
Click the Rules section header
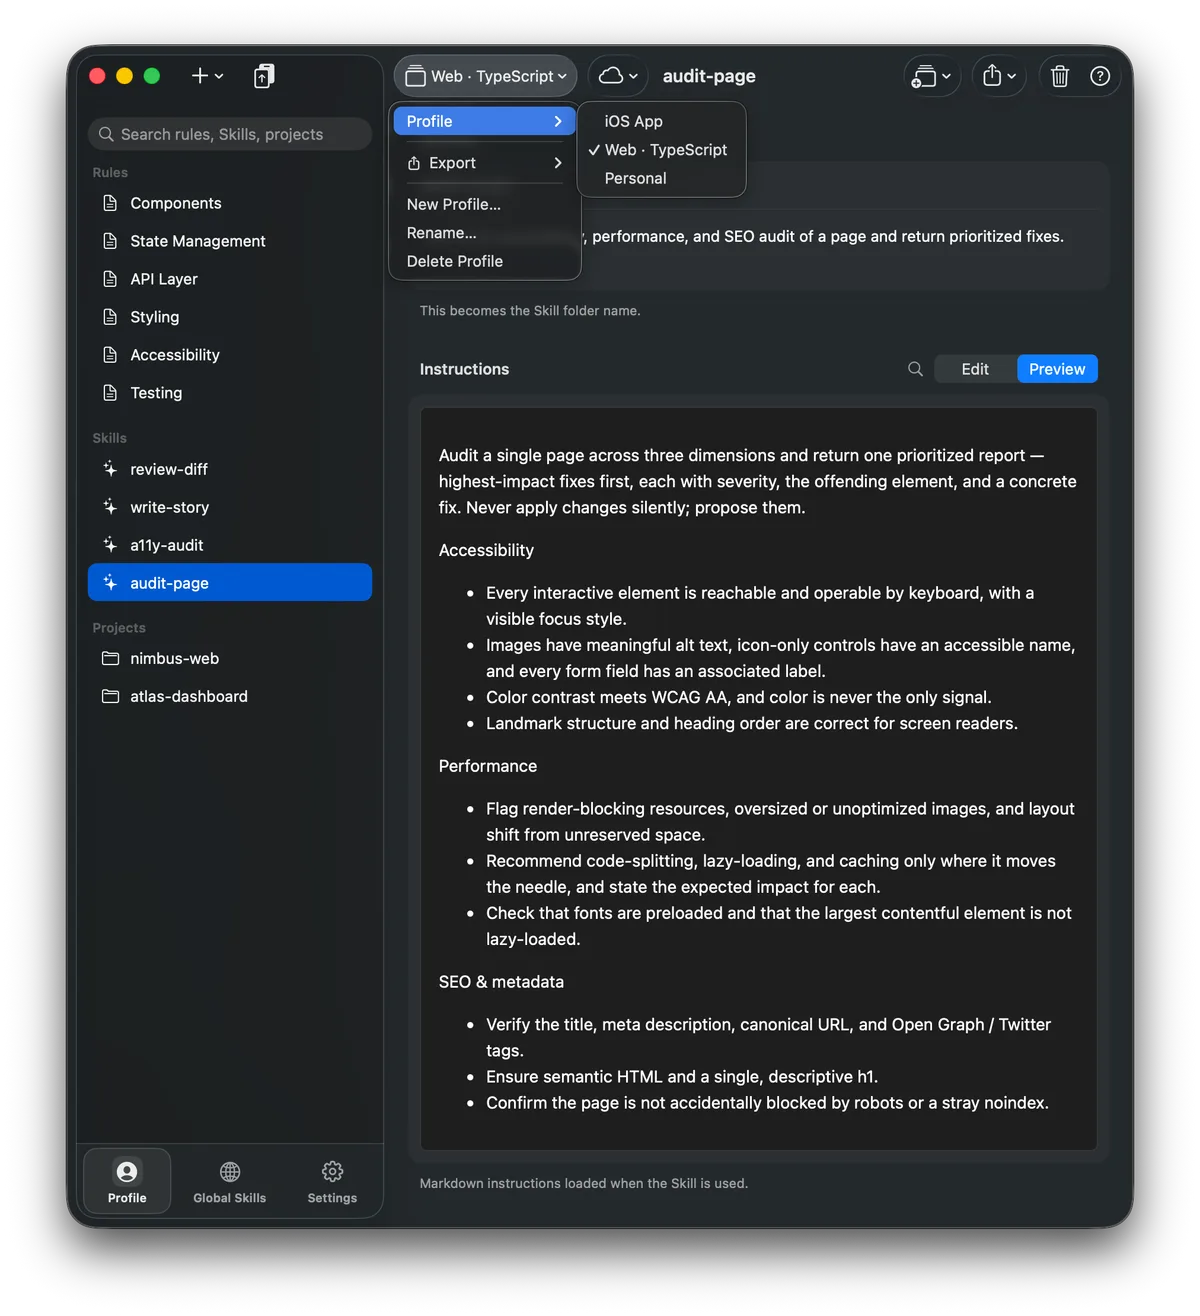click(110, 172)
